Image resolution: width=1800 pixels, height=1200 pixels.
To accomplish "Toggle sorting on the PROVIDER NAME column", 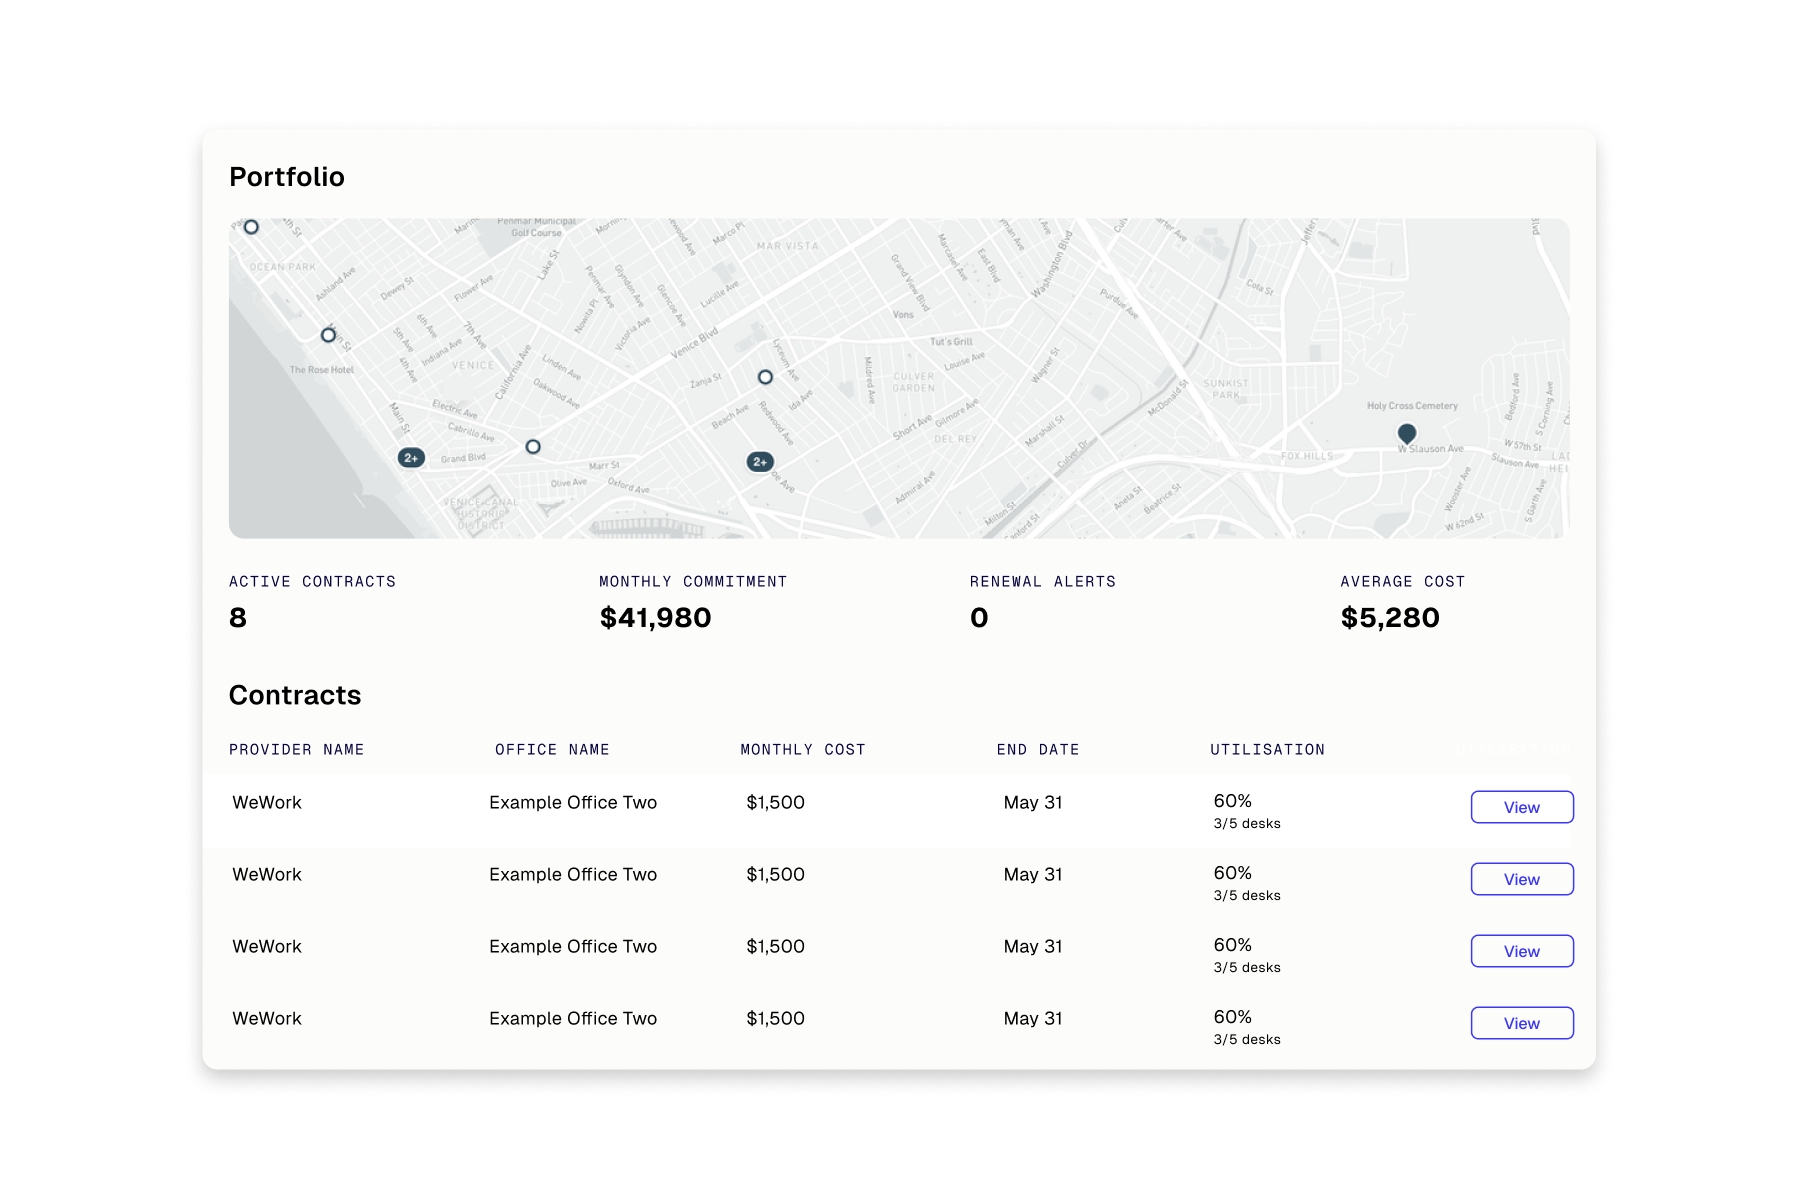I will click(x=296, y=749).
